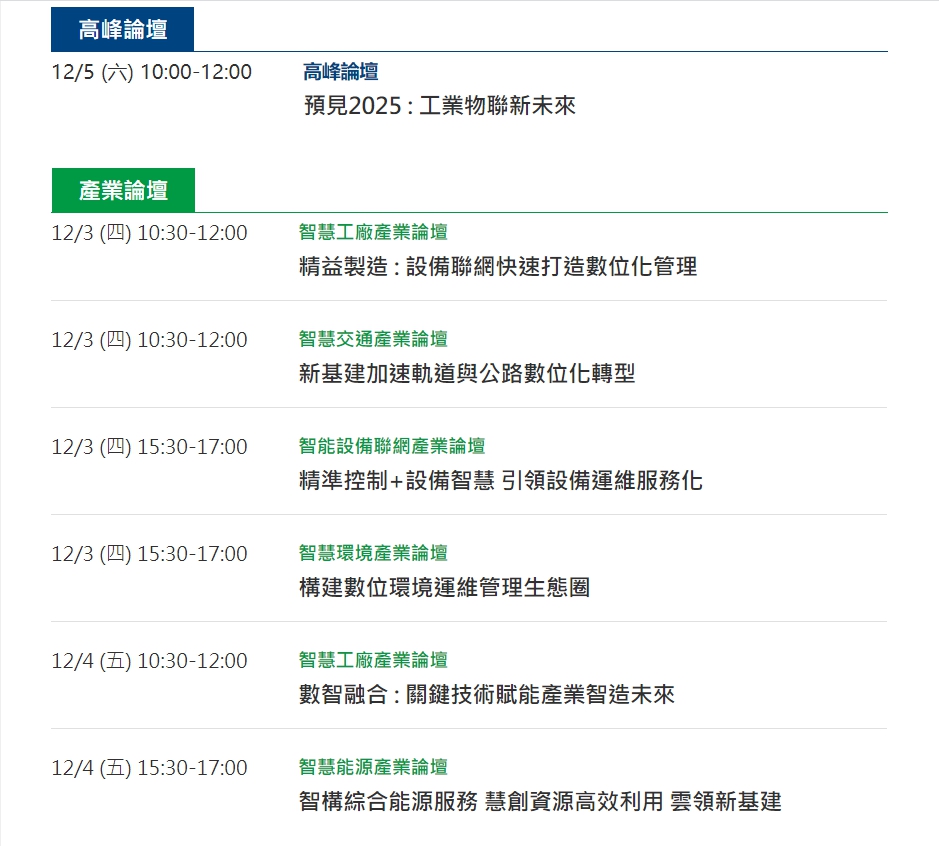Click 12/3 15:30-17:00 time beside 智能設備聯網產業論壇
939x846 pixels.
click(x=149, y=447)
